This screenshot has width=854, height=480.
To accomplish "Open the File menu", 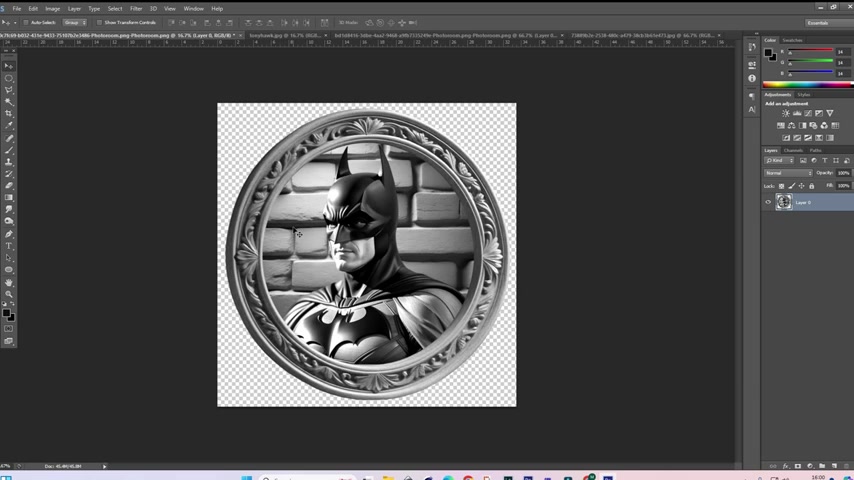I will (17, 9).
